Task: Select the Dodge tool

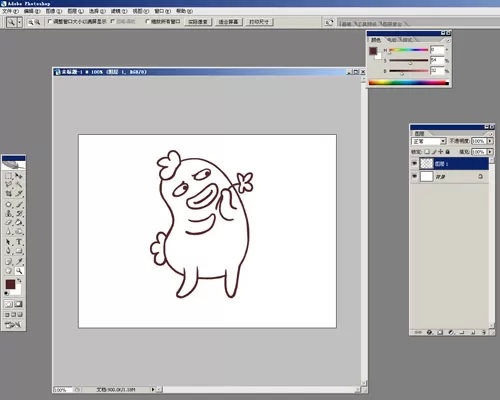Action: tap(19, 232)
